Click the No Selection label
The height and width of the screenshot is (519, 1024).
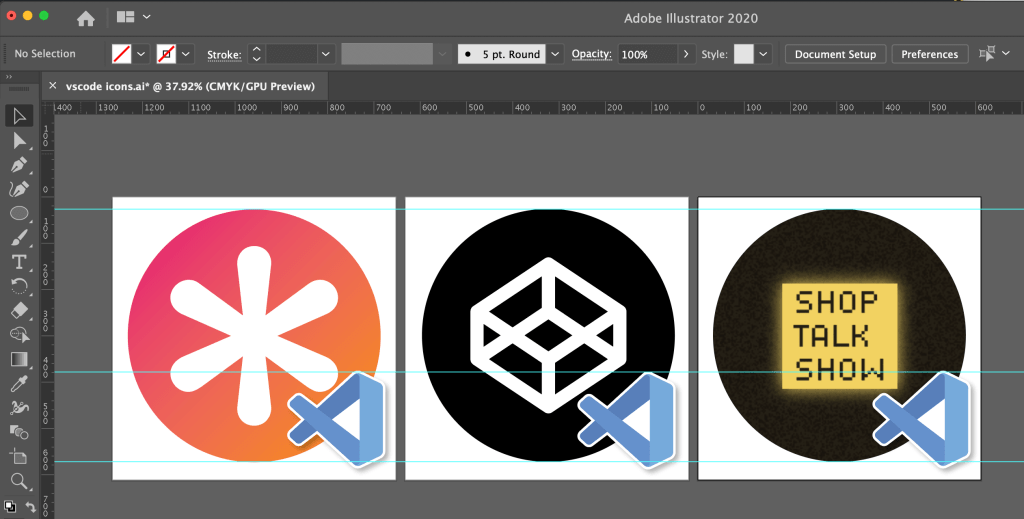tap(45, 54)
